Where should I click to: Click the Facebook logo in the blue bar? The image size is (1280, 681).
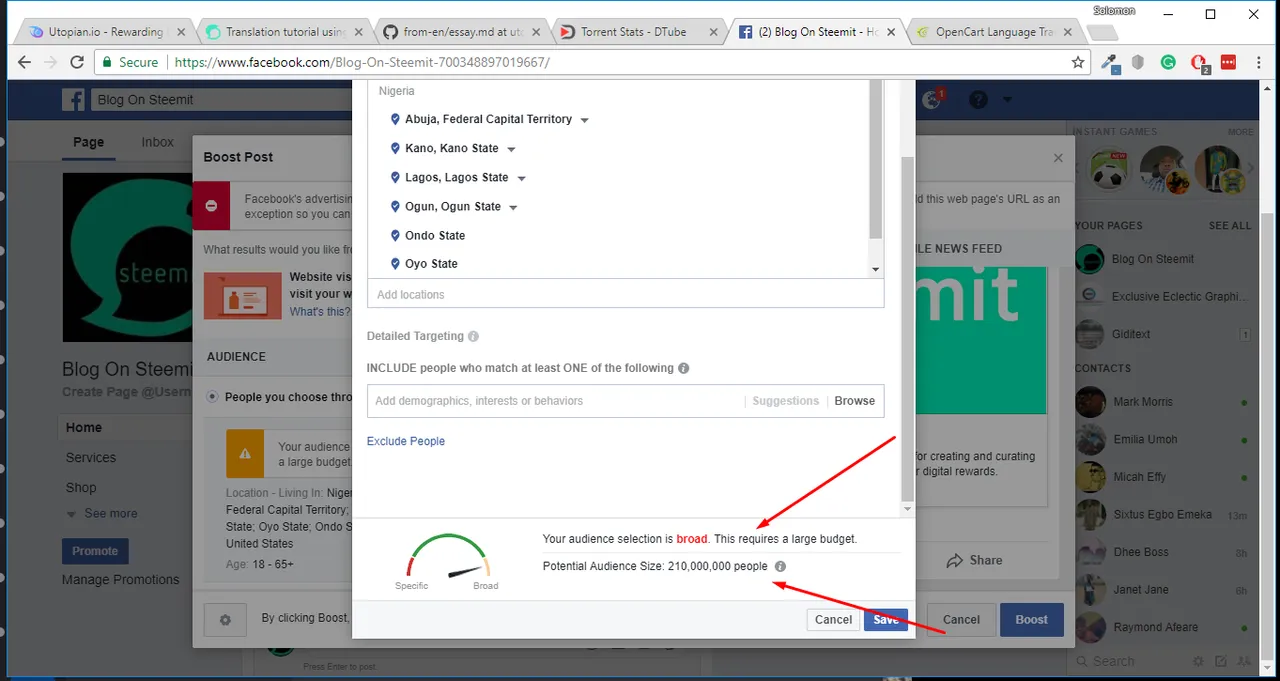[73, 100]
